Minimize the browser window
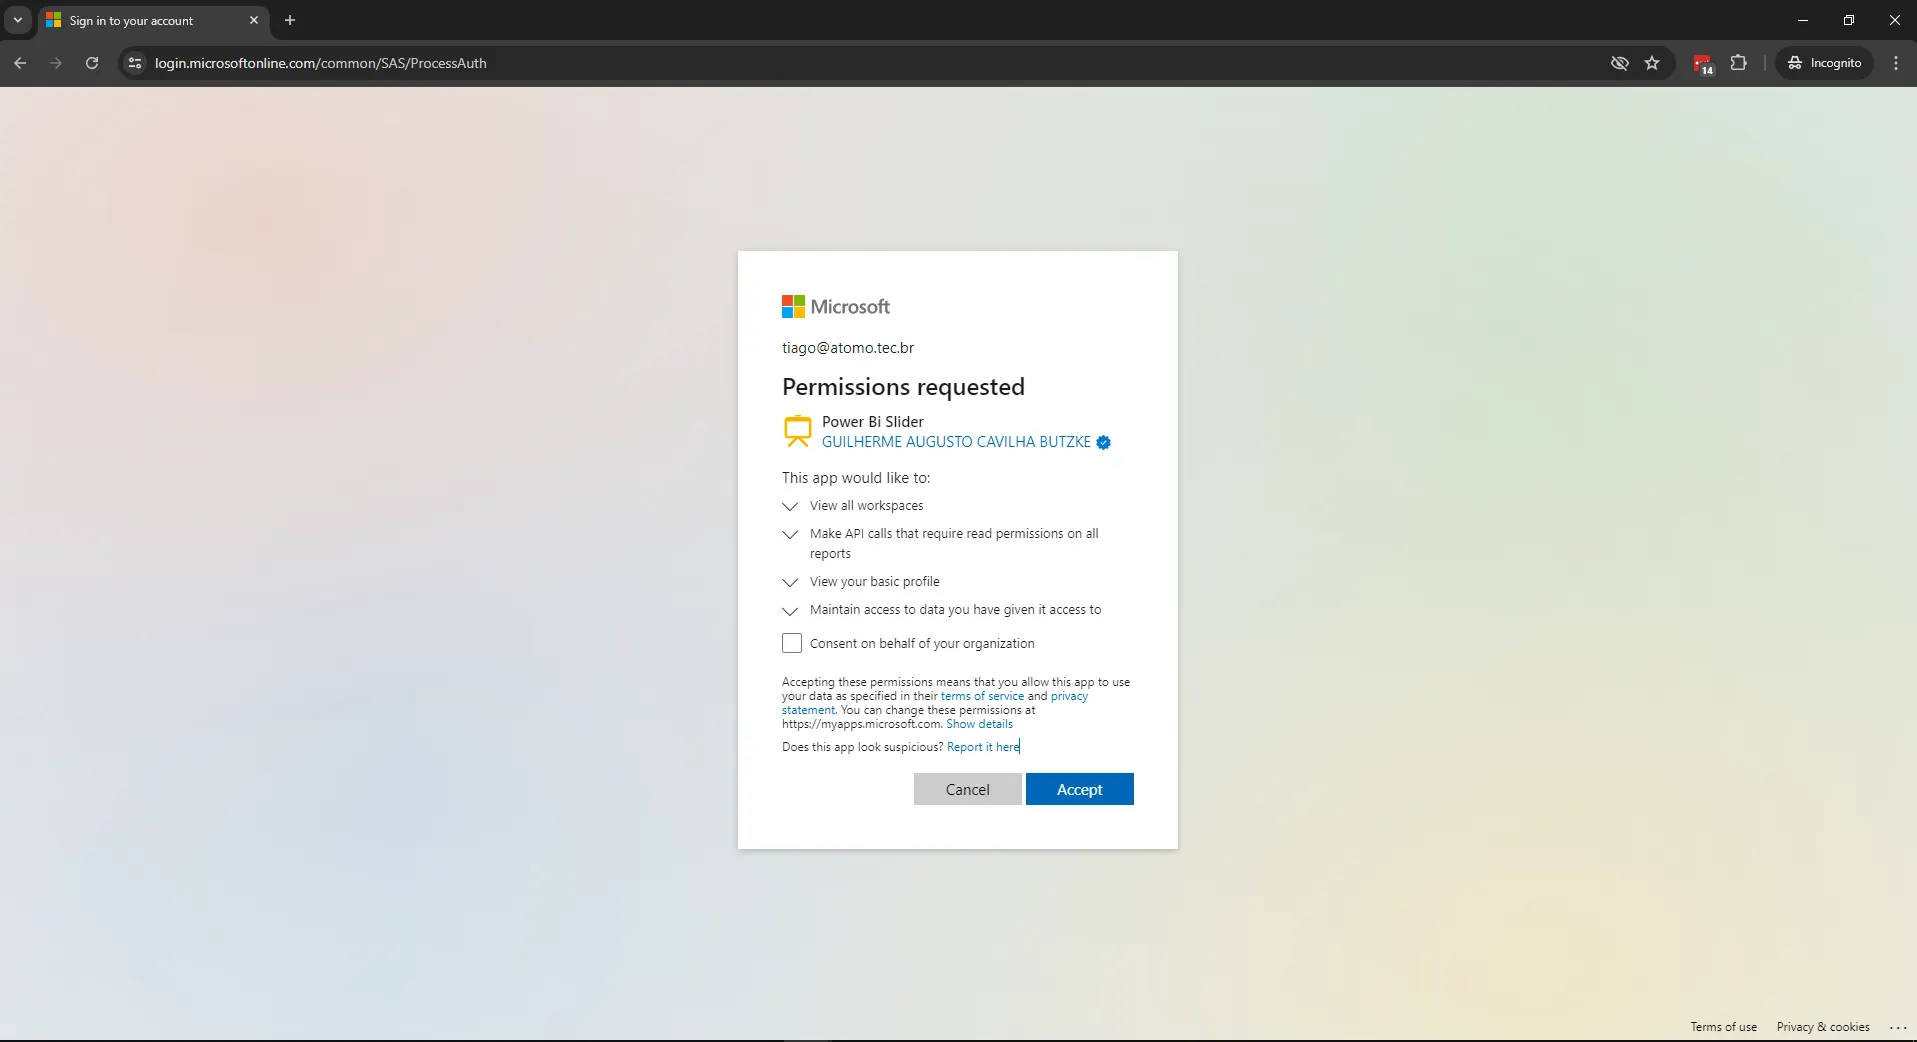The image size is (1917, 1042). [x=1803, y=20]
